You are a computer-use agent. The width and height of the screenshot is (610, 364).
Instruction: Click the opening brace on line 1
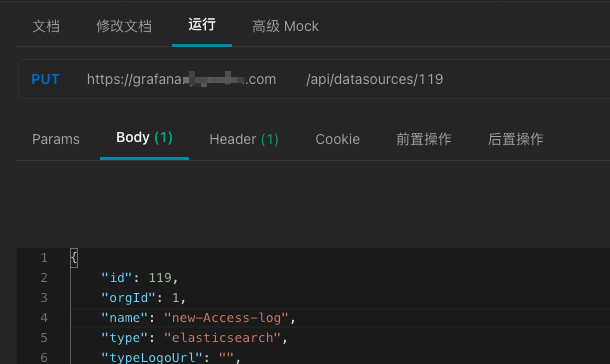[74, 258]
